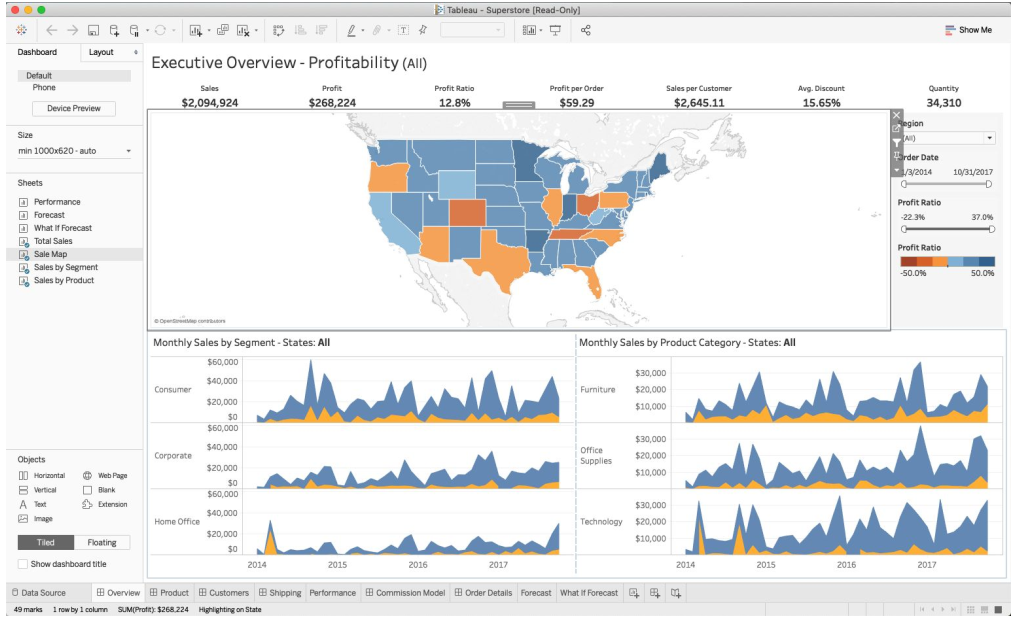Image resolution: width=1026 pixels, height=626 pixels.
Task: Click the Duplicate sheet toolbar icon
Action: coord(222,30)
